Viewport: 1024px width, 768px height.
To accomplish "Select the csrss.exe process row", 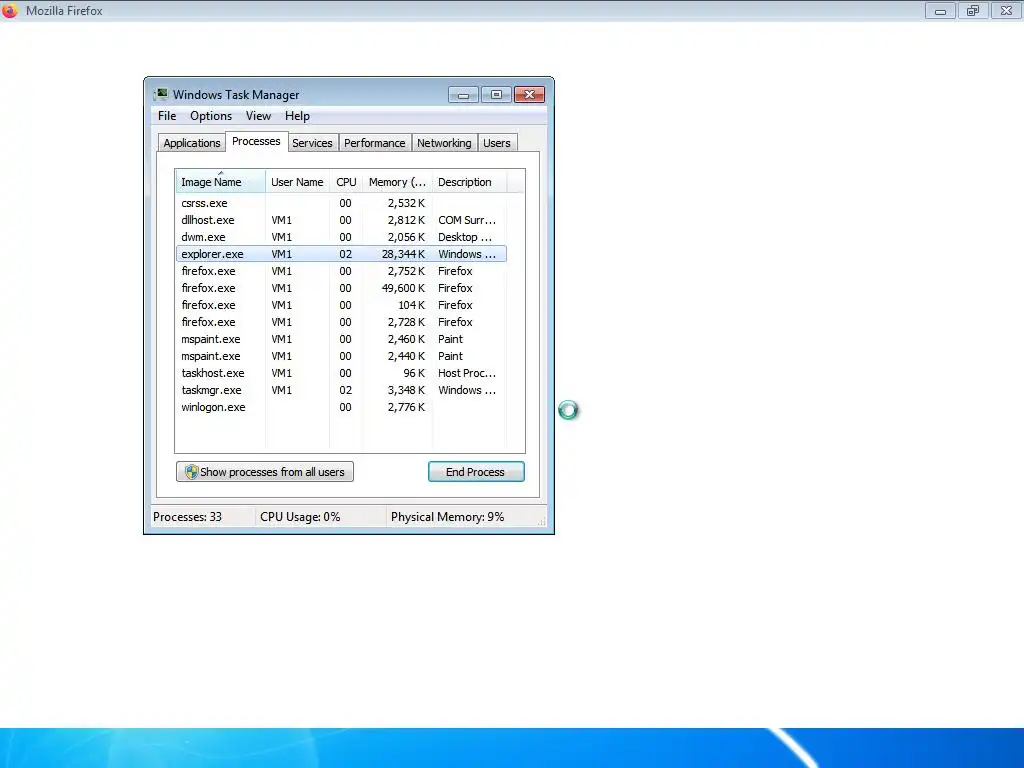I will pos(341,203).
